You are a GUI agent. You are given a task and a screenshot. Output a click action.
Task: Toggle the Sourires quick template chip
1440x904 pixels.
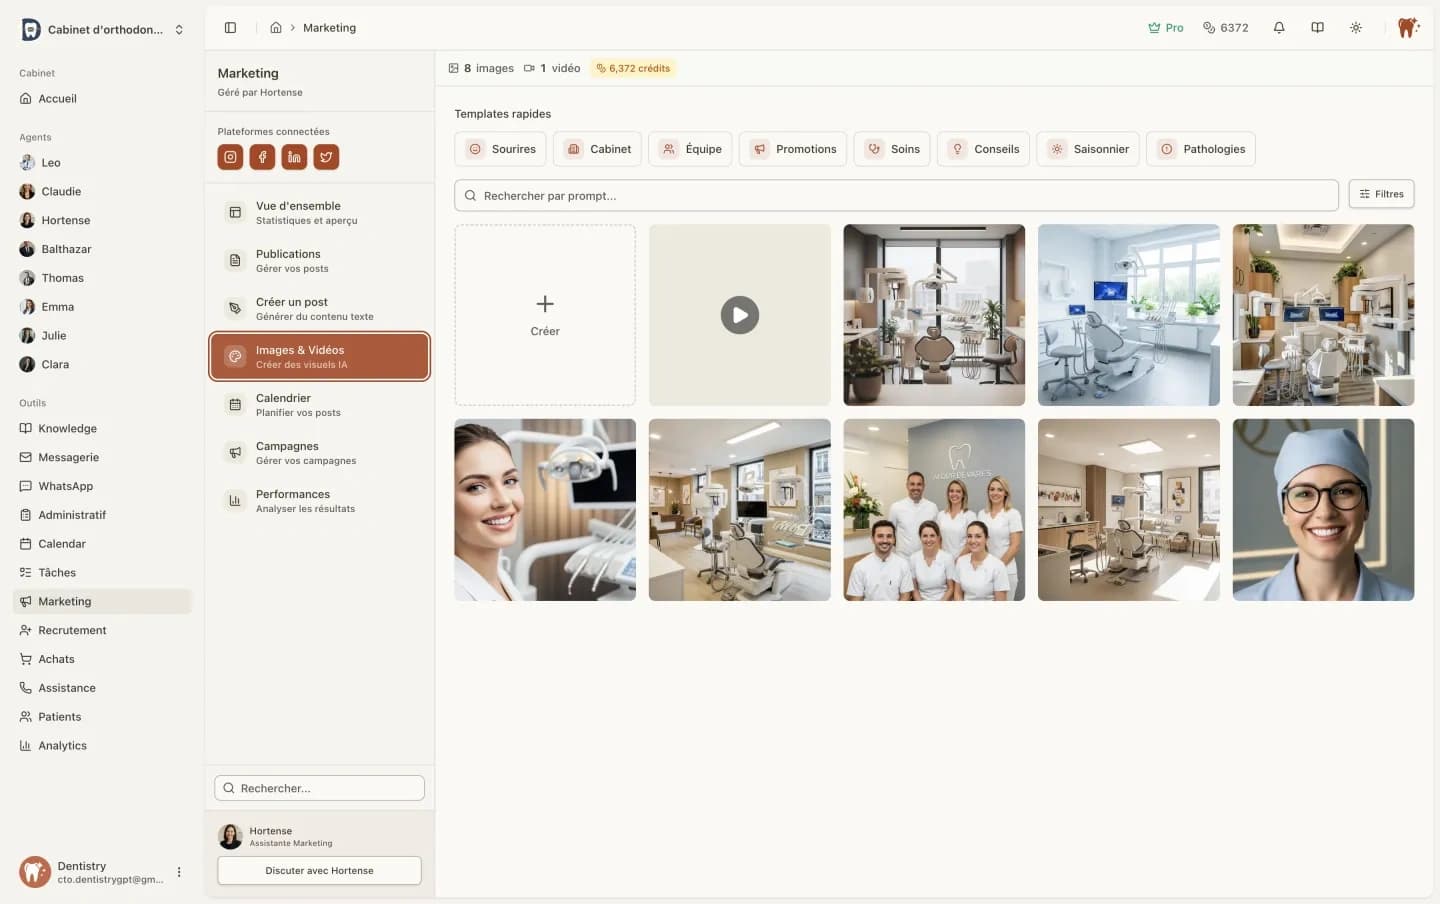tap(500, 149)
